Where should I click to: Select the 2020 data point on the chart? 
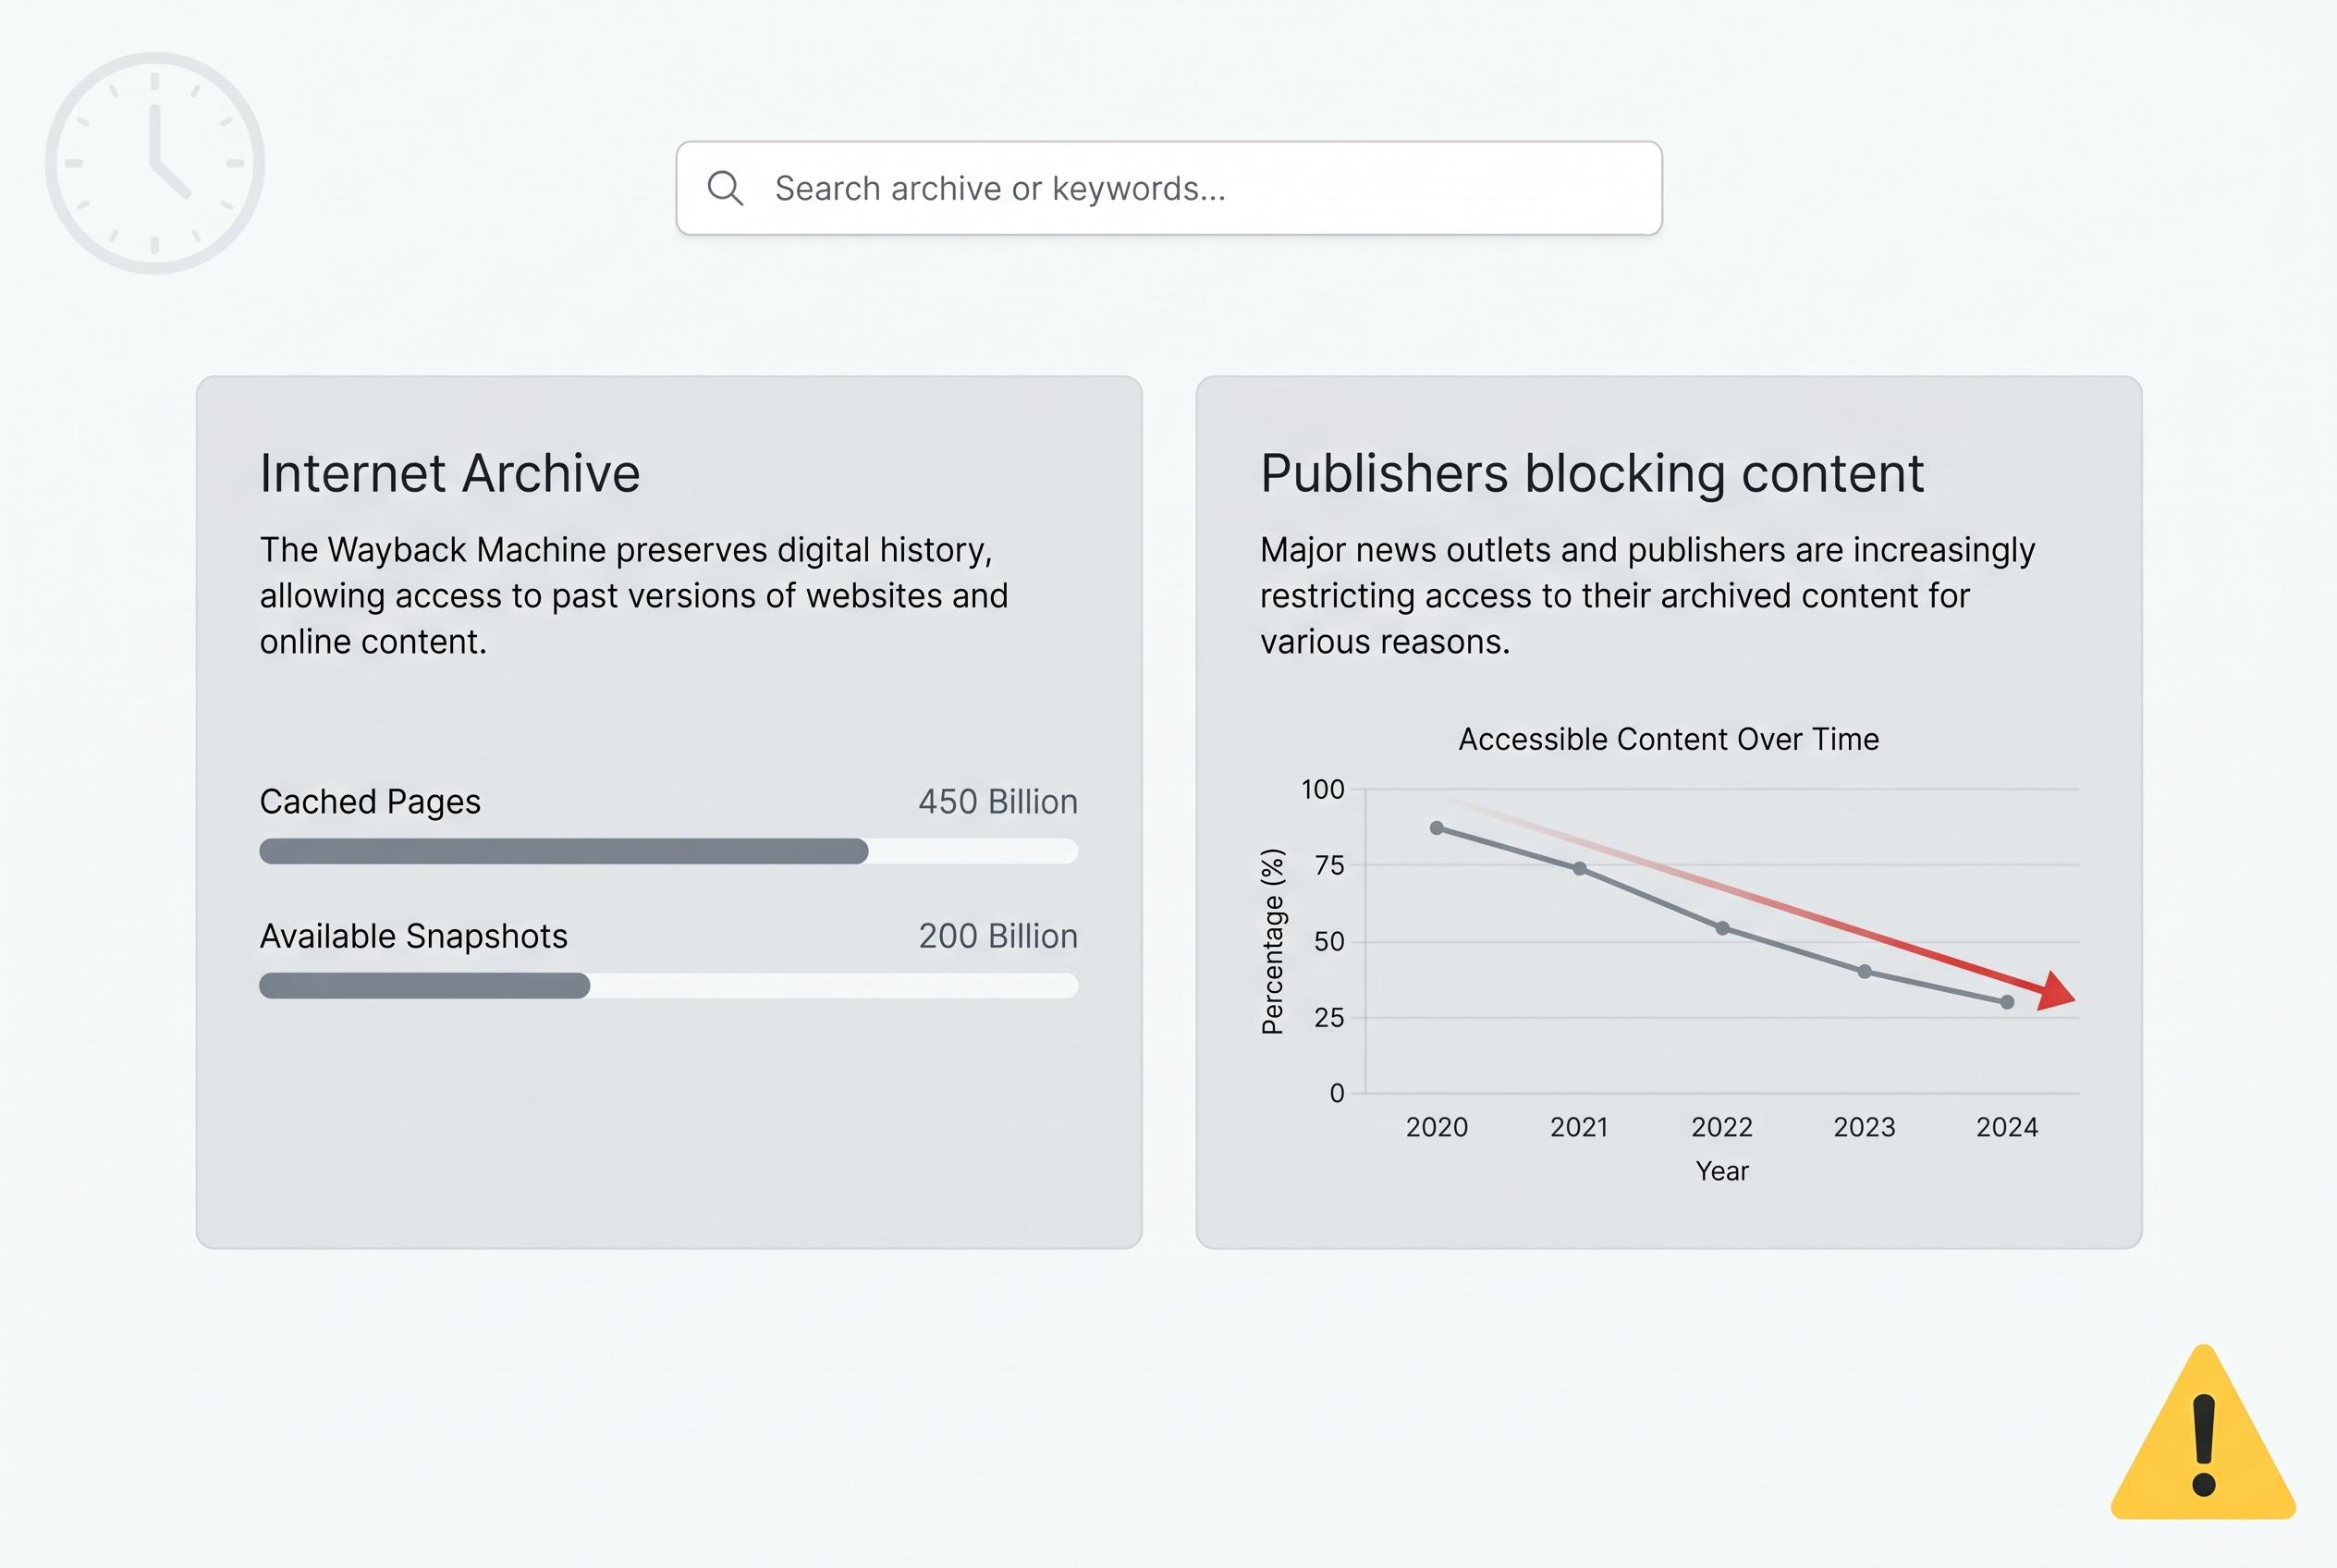click(x=1438, y=828)
